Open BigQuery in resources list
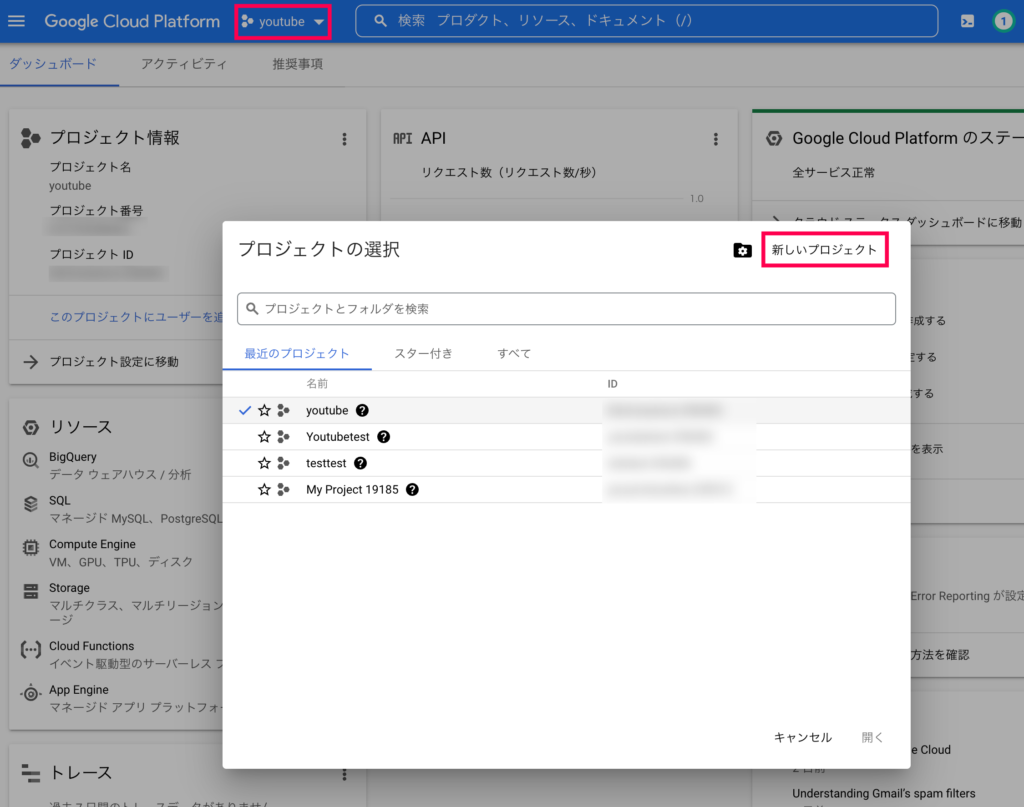 coord(72,457)
